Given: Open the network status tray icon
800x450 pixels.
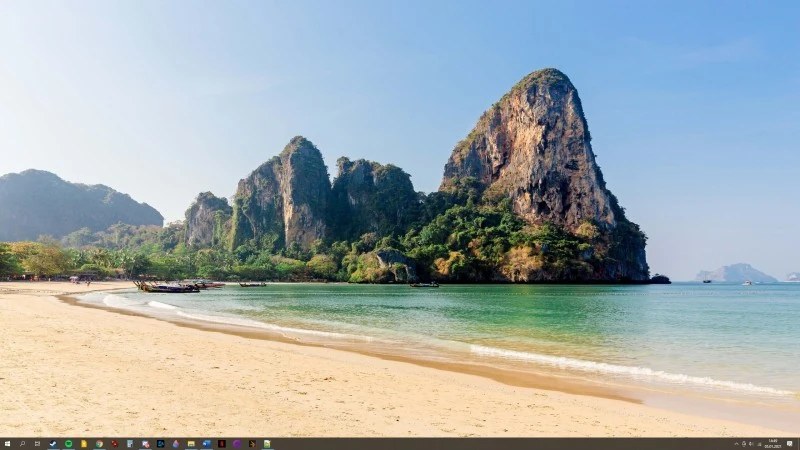Looking at the screenshot, I should click(x=744, y=443).
